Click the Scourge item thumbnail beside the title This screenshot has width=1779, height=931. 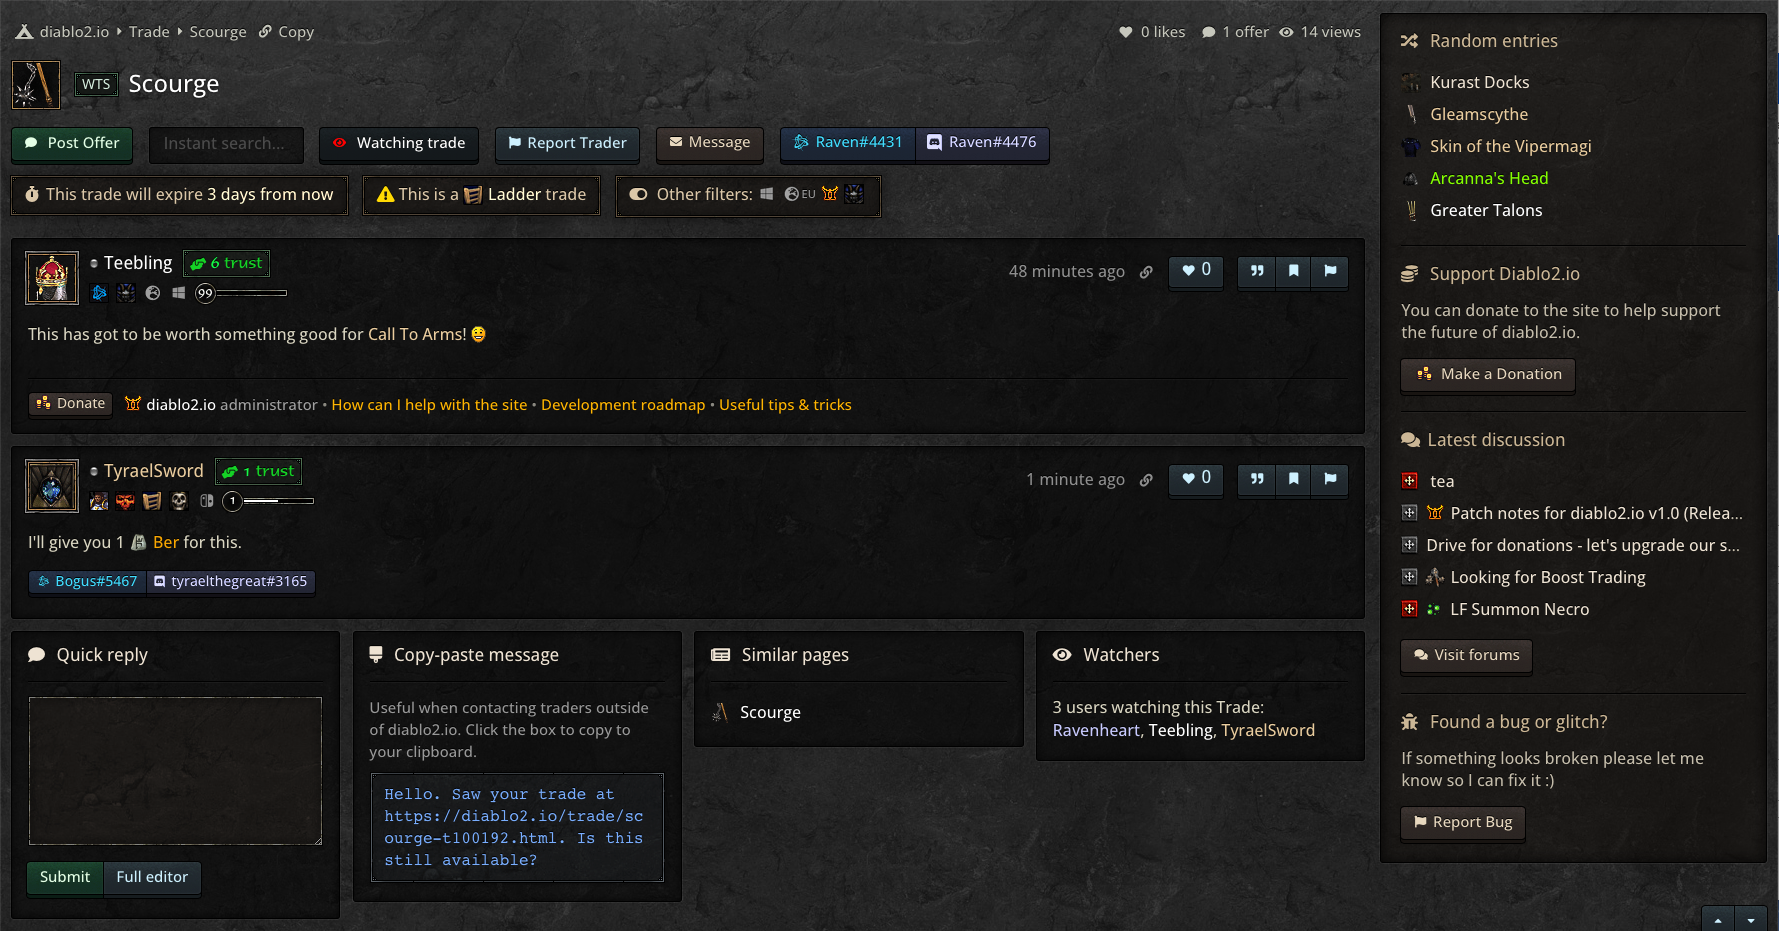point(36,85)
